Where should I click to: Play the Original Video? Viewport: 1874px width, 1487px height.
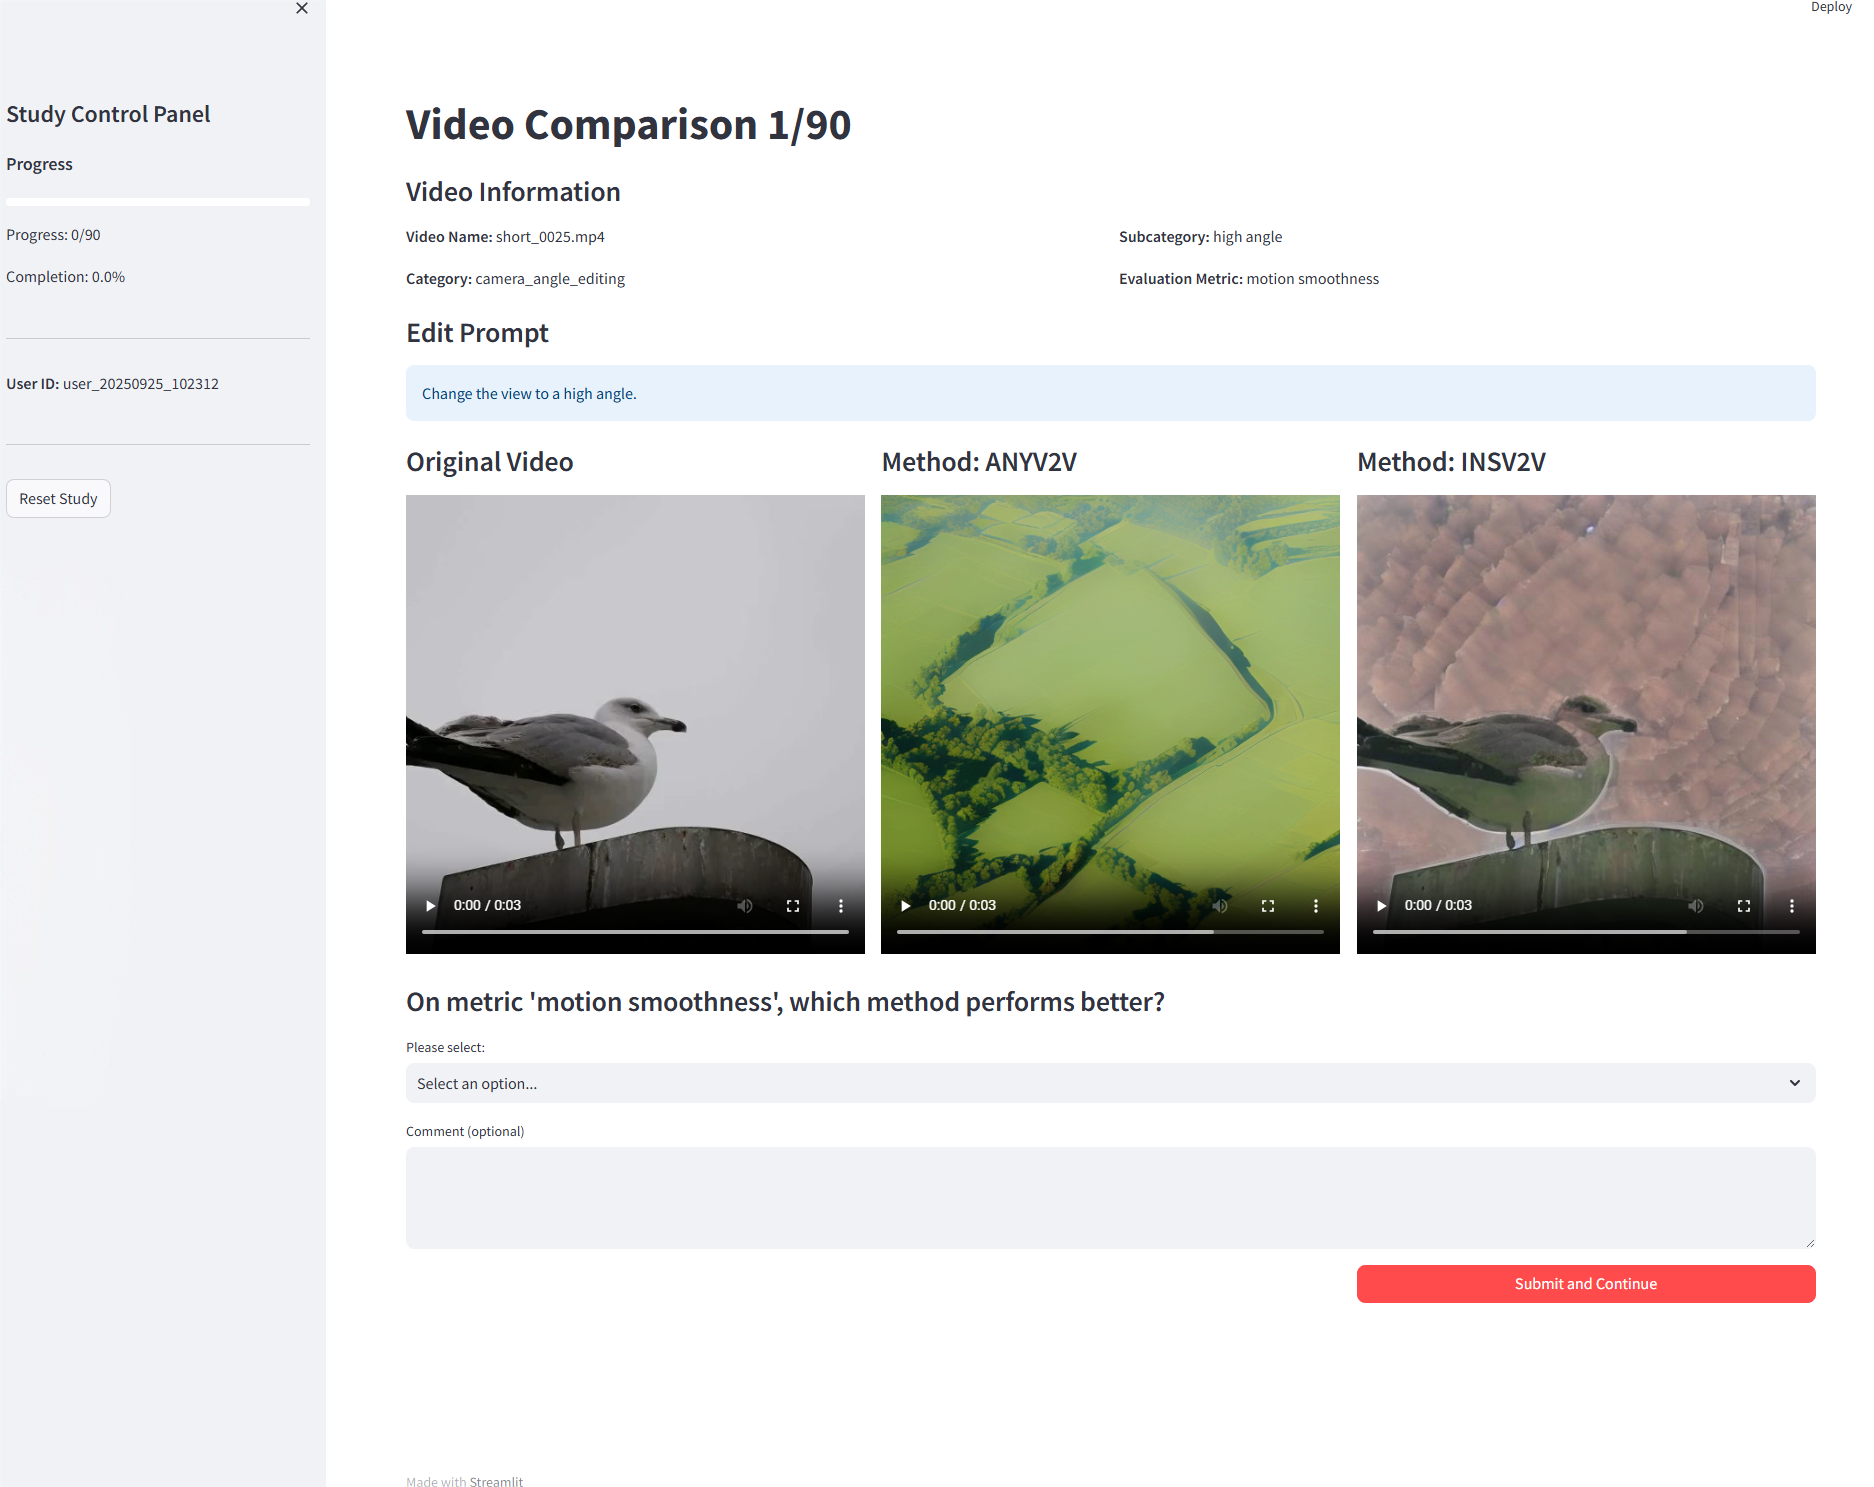click(x=430, y=906)
